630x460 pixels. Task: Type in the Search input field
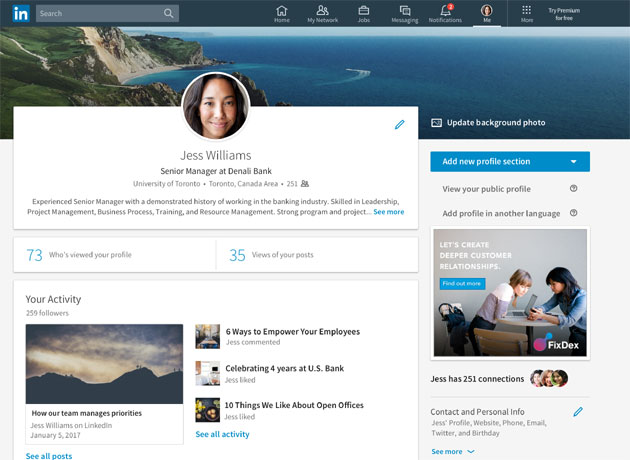pyautogui.click(x=98, y=14)
